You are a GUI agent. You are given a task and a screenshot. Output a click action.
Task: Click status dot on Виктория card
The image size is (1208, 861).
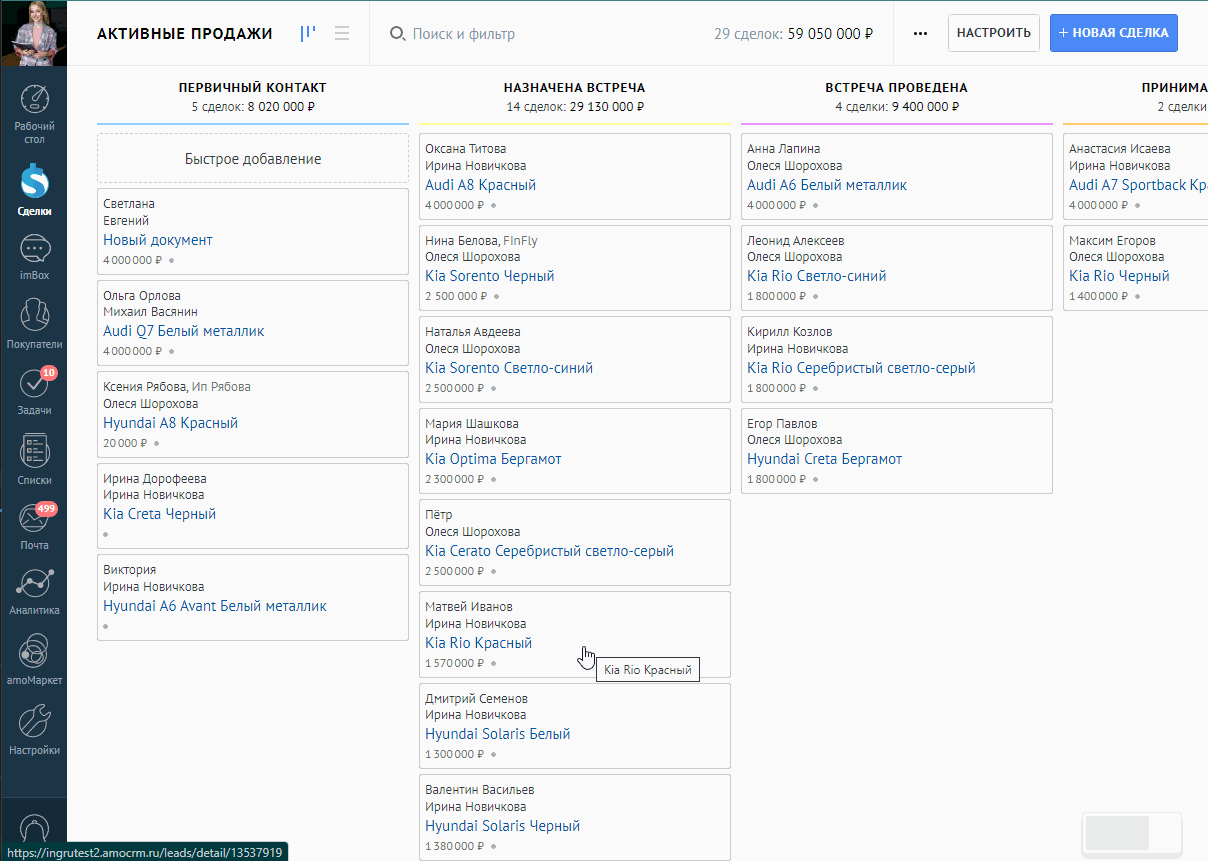[x=106, y=626]
